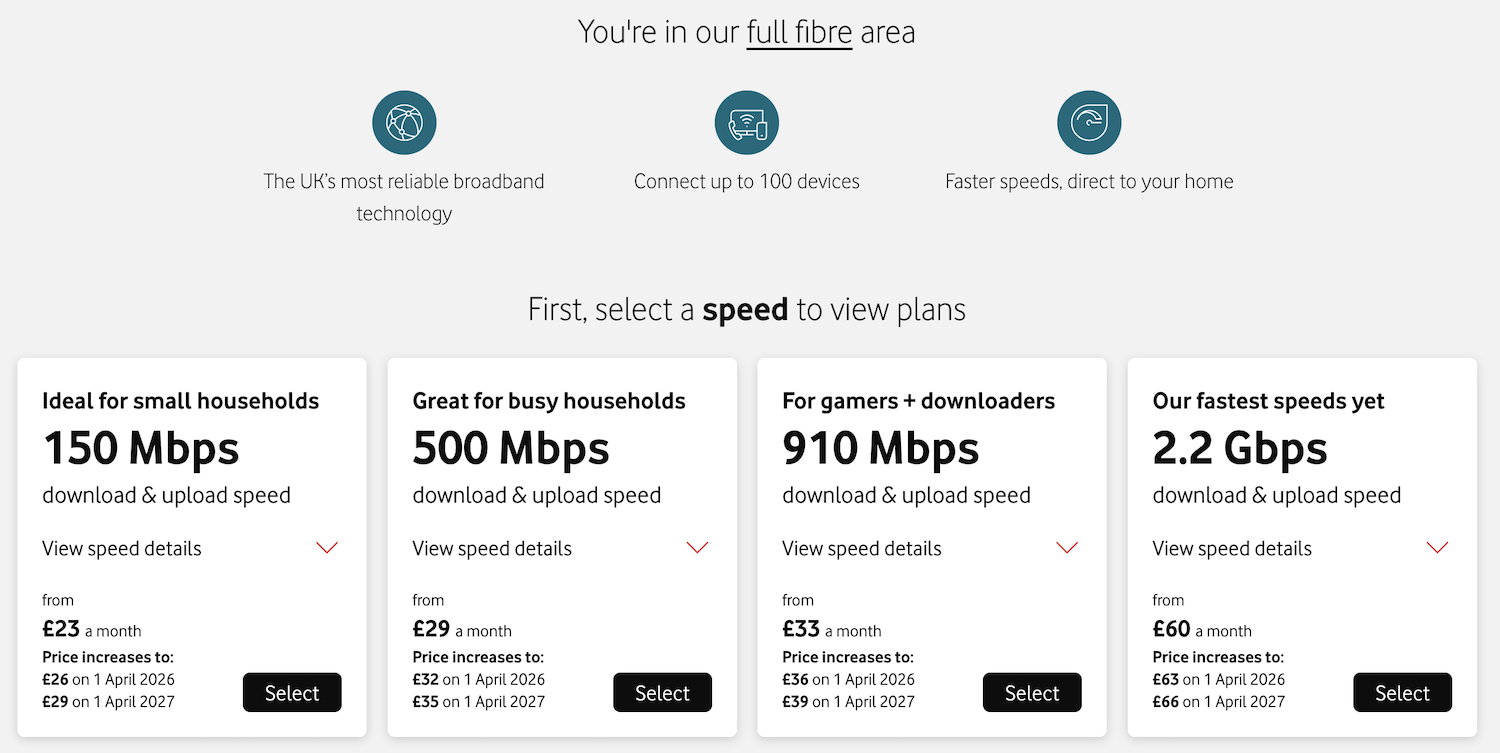Expand speed details chevron for 910 Mbps
The height and width of the screenshot is (753, 1500).
pyautogui.click(x=1067, y=548)
